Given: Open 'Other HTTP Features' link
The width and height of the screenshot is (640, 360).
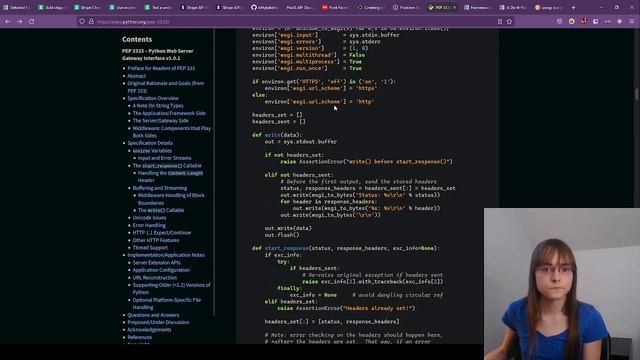Looking at the screenshot, I should [x=156, y=240].
